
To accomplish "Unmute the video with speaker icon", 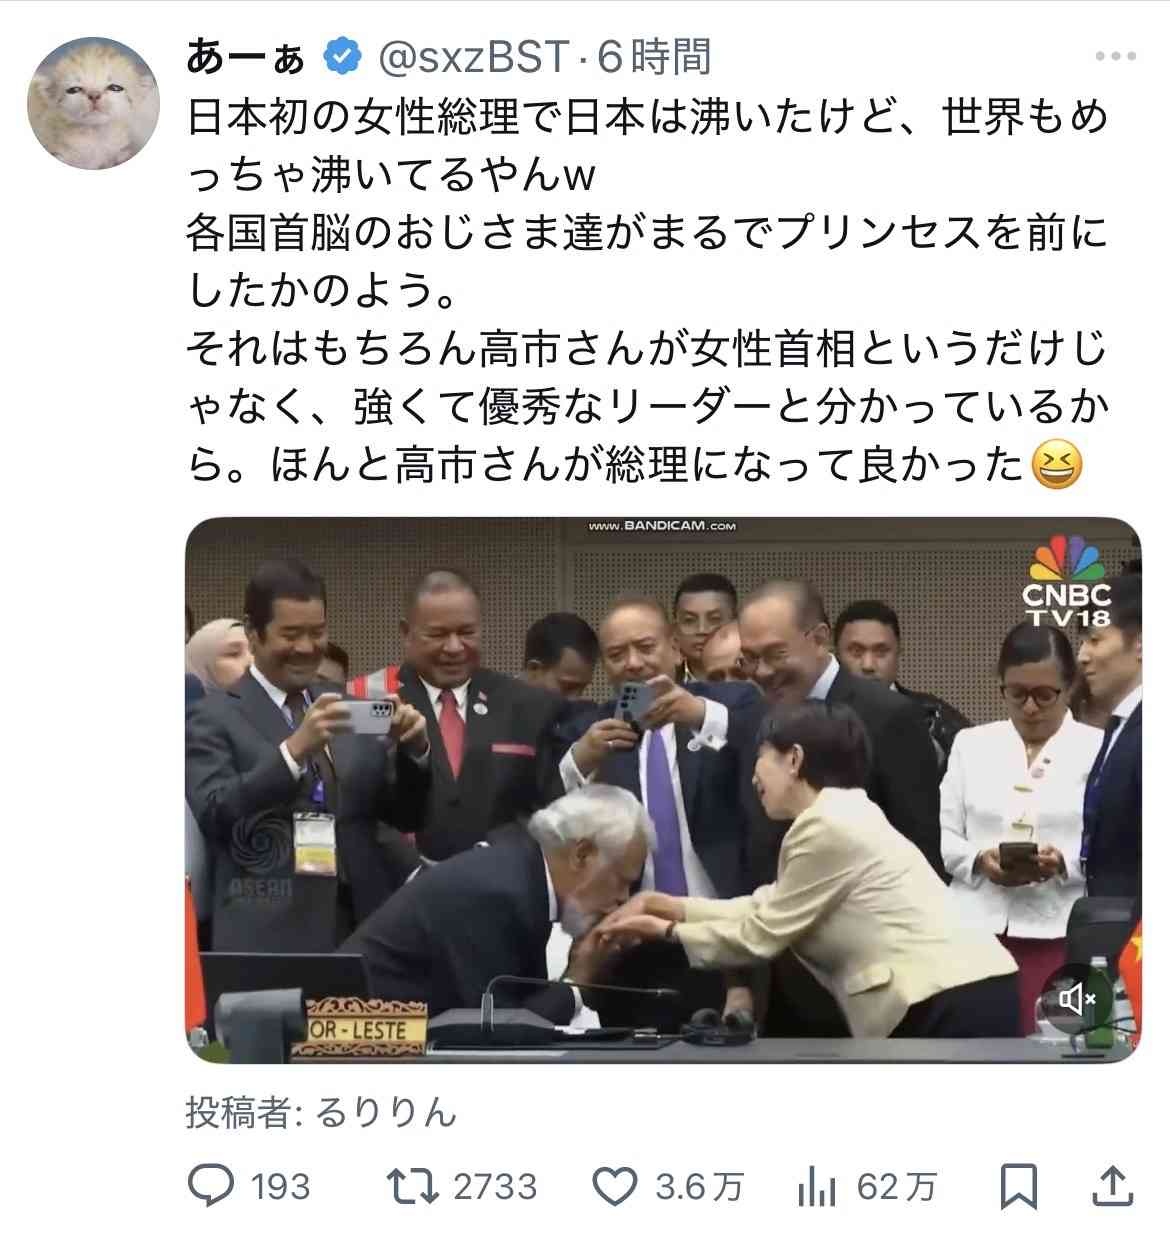I will 1077,998.
